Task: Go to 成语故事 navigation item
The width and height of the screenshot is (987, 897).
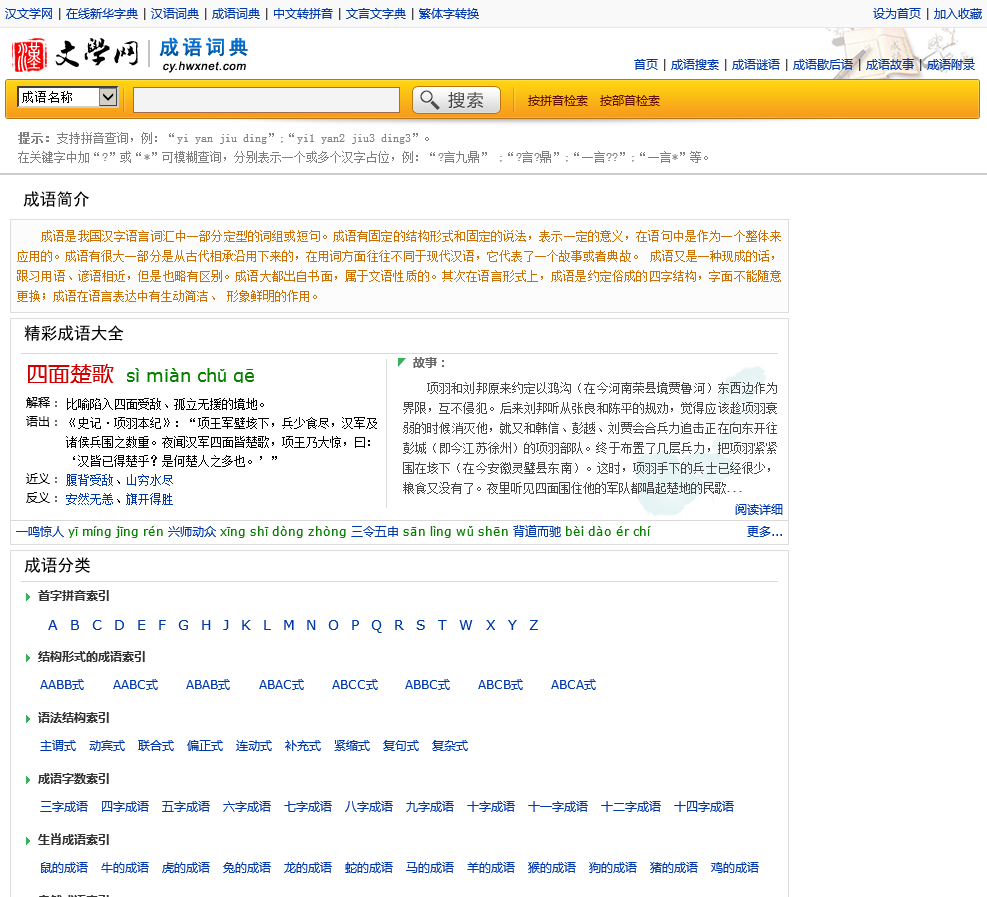Action: click(889, 65)
